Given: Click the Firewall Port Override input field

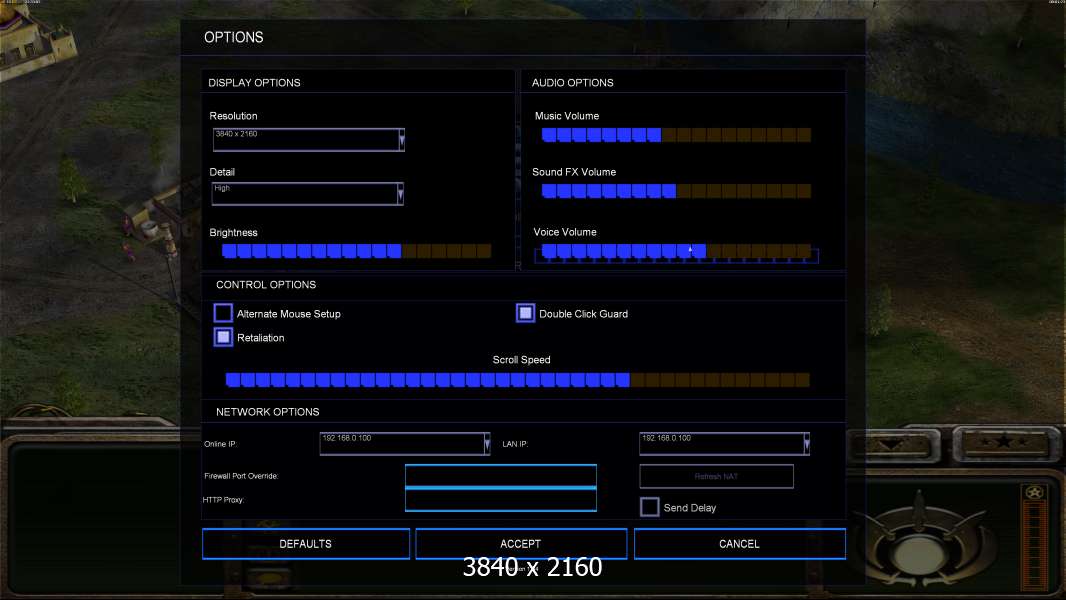Looking at the screenshot, I should (x=500, y=476).
